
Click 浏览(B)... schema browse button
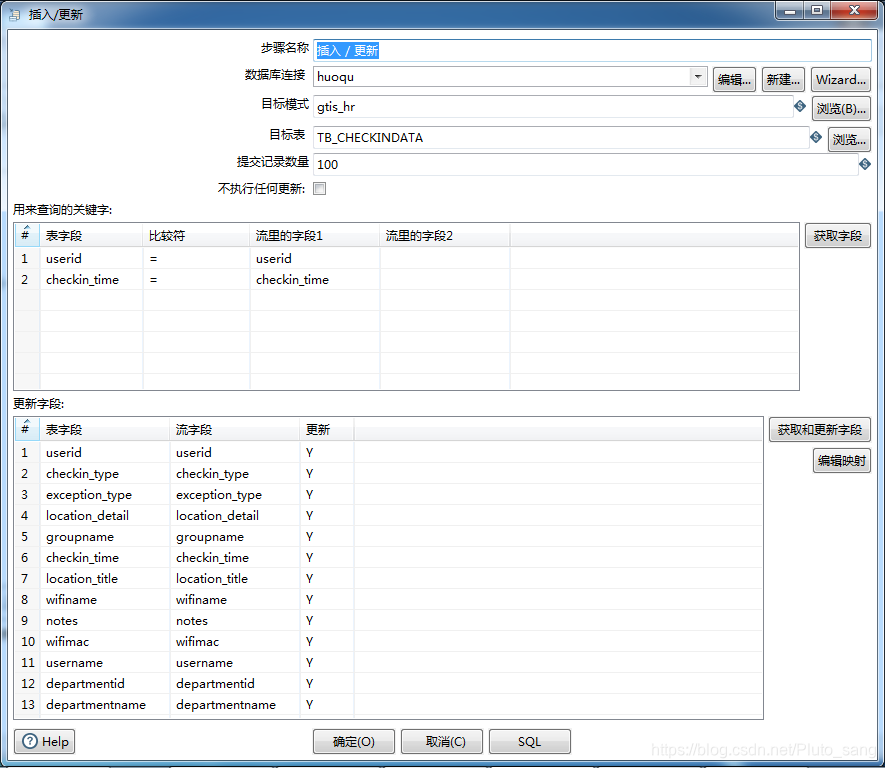841,109
